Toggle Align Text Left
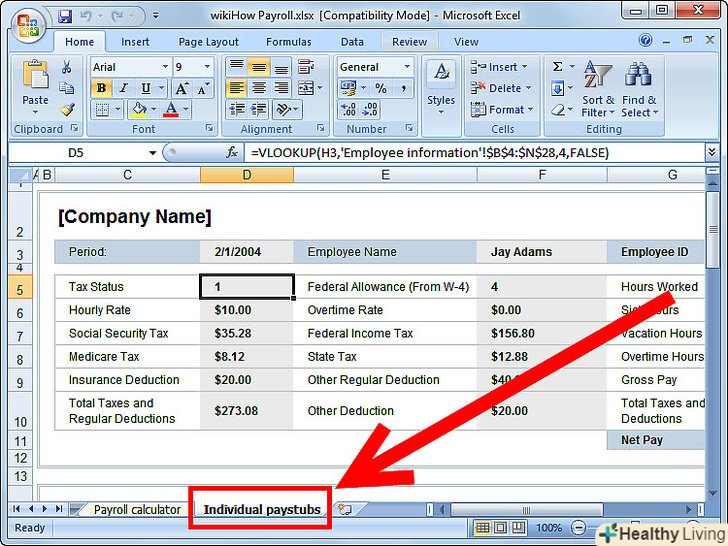This screenshot has width=728, height=546. pos(237,88)
